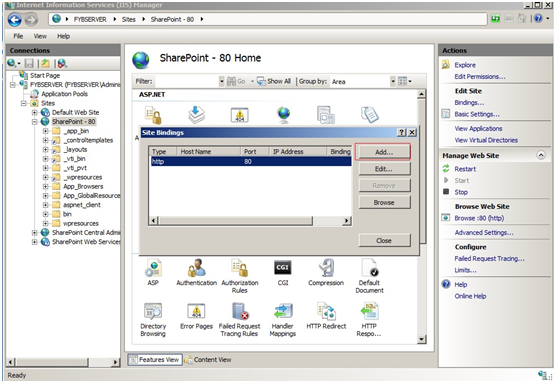The image size is (557, 383).
Task: Click the back navigation arrow
Action: [x=15, y=20]
